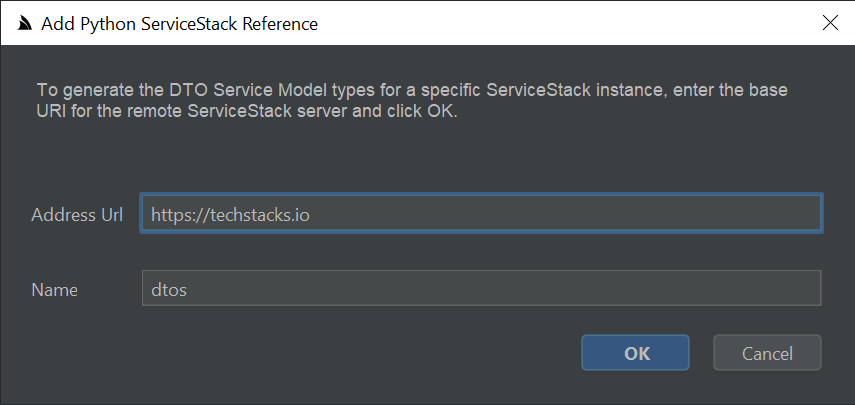Focus the Address Url input field
The height and width of the screenshot is (405, 855).
tap(481, 214)
